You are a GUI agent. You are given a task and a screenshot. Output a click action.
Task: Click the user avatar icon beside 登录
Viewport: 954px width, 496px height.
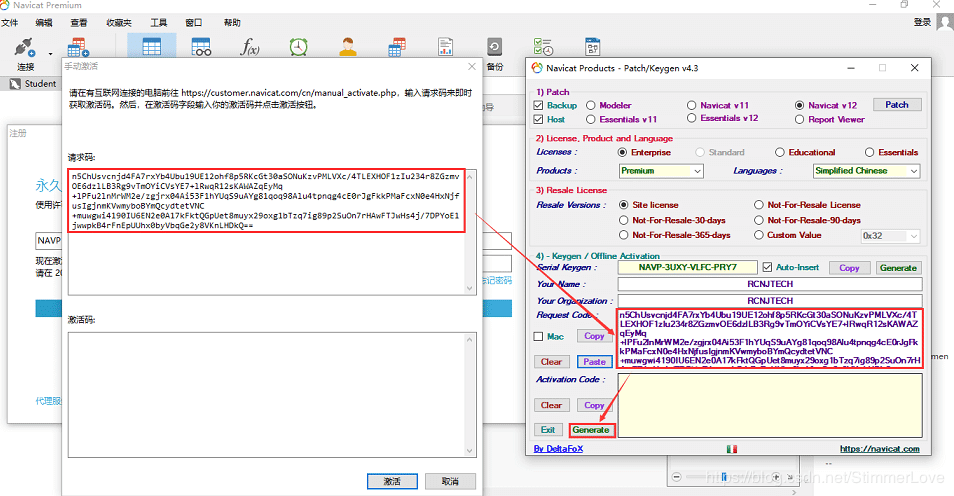(945, 22)
